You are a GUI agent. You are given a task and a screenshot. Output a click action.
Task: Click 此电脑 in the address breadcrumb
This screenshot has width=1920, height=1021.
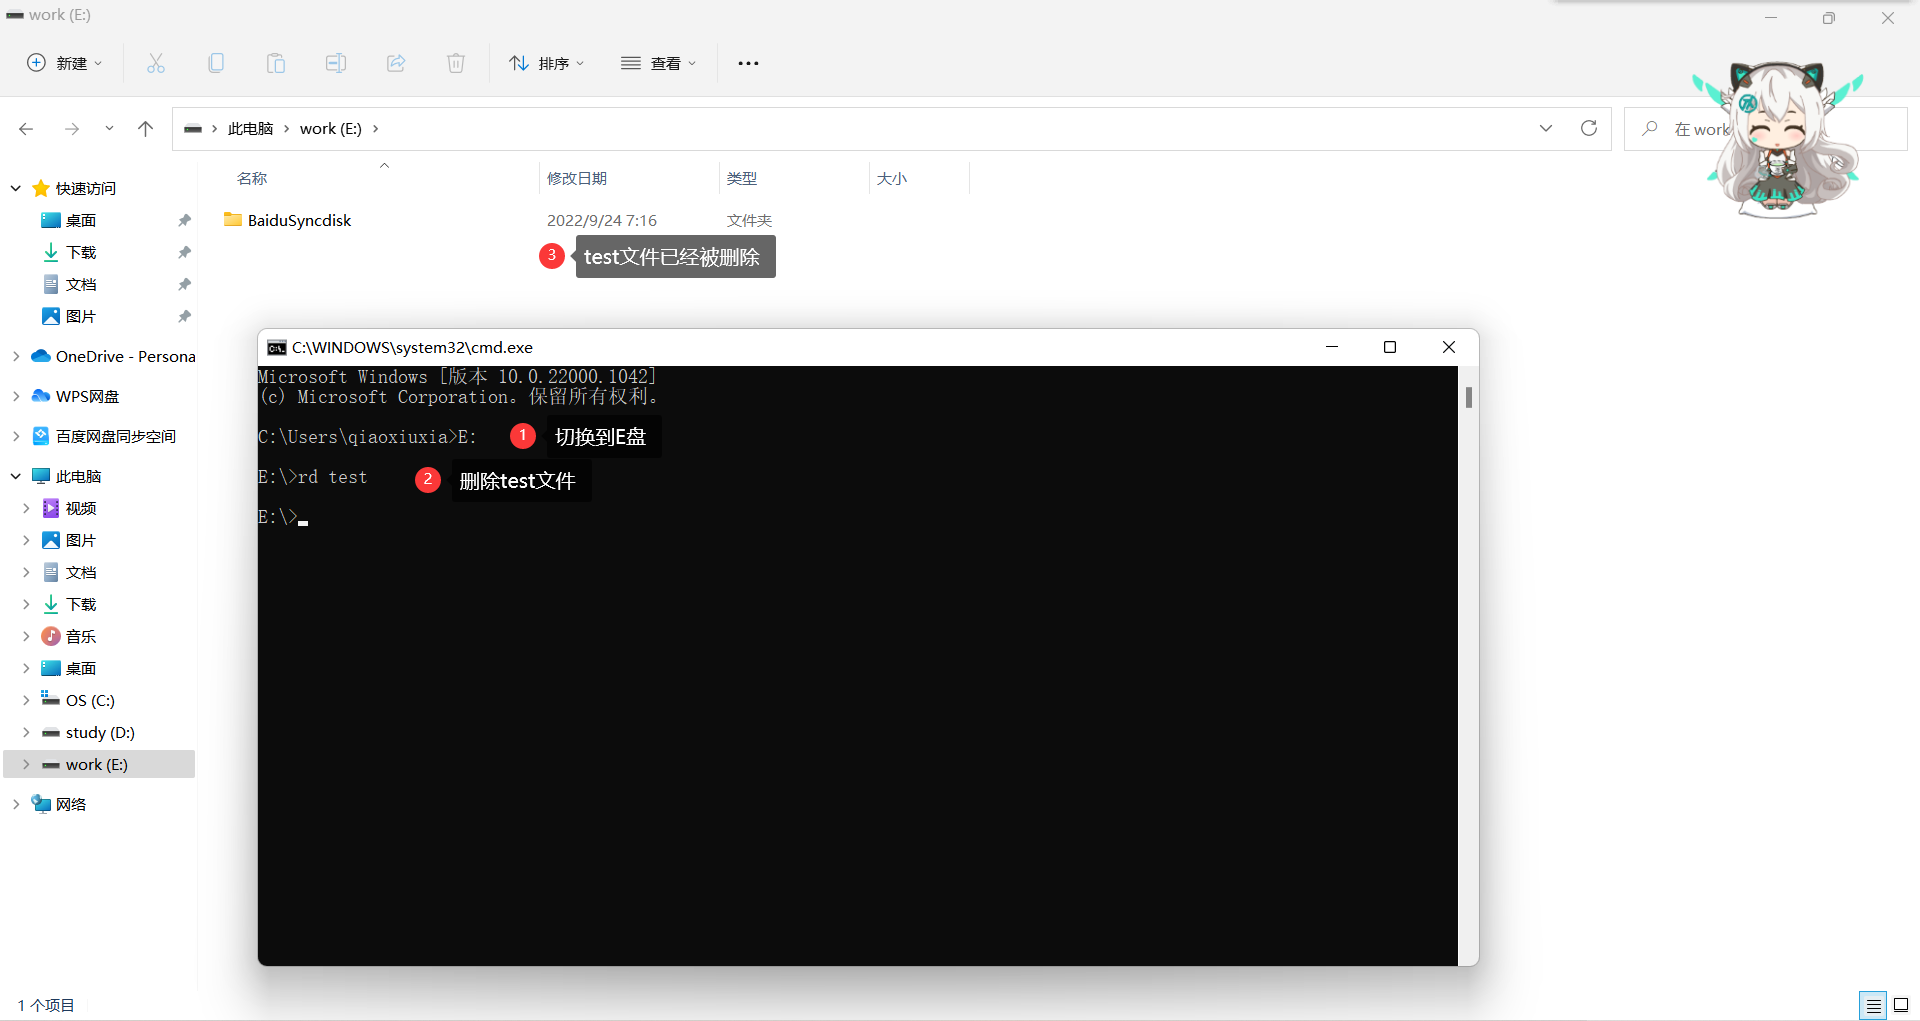(250, 128)
